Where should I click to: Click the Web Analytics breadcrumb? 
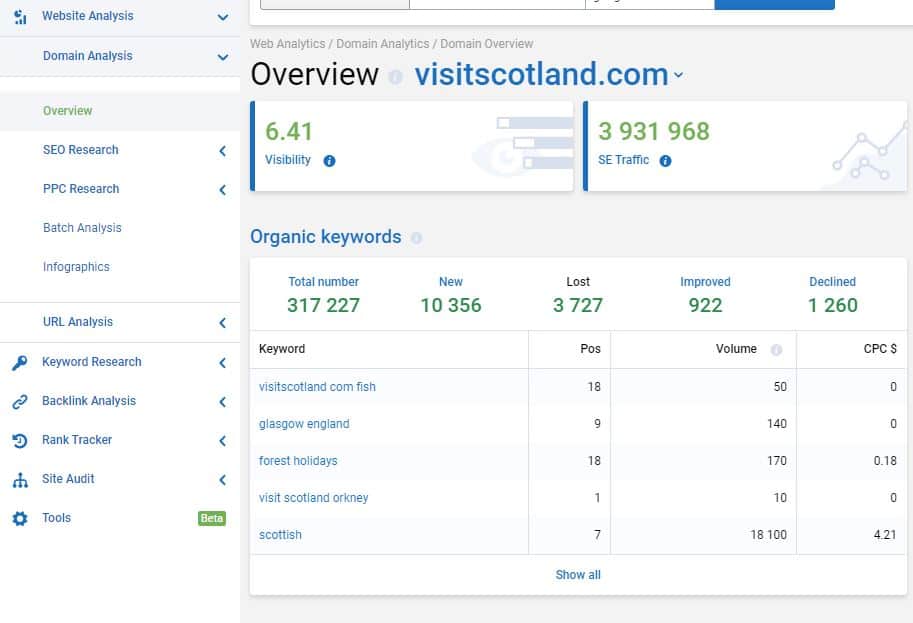pyautogui.click(x=288, y=44)
